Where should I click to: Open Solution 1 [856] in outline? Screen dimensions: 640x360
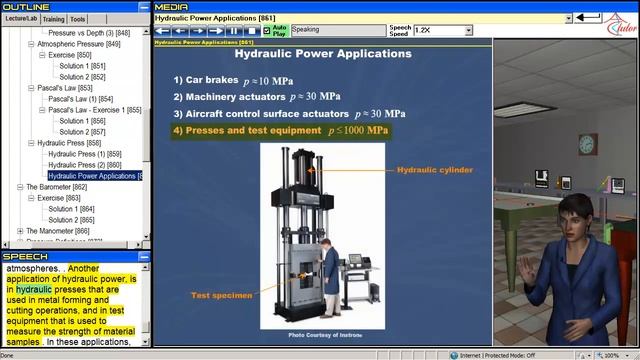82,121
